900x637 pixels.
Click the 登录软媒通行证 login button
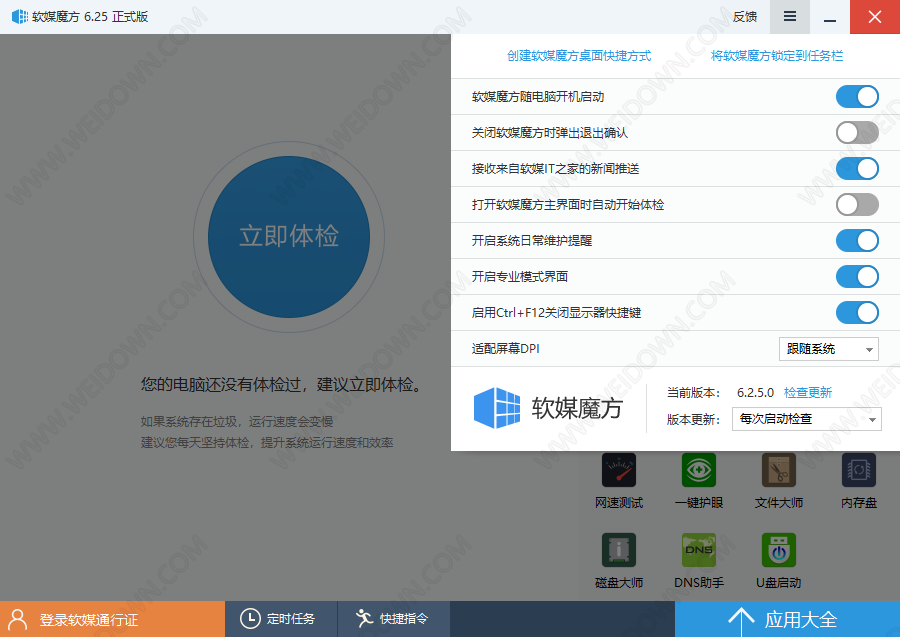(x=112, y=619)
